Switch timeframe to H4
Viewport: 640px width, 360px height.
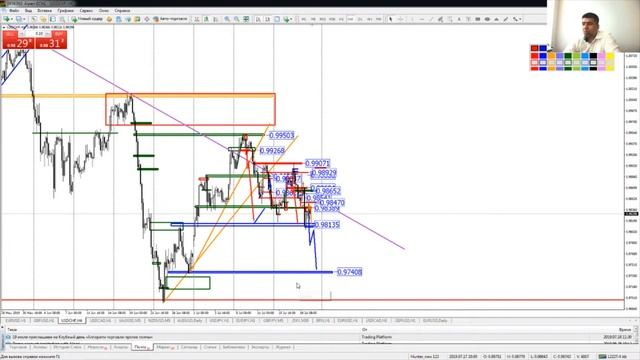(x=351, y=19)
